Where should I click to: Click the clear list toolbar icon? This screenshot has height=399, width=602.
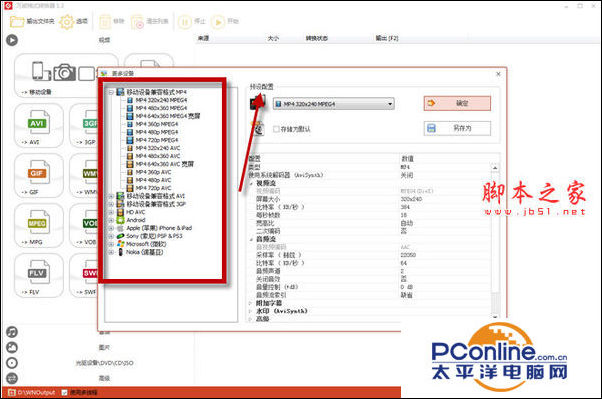[x=137, y=22]
